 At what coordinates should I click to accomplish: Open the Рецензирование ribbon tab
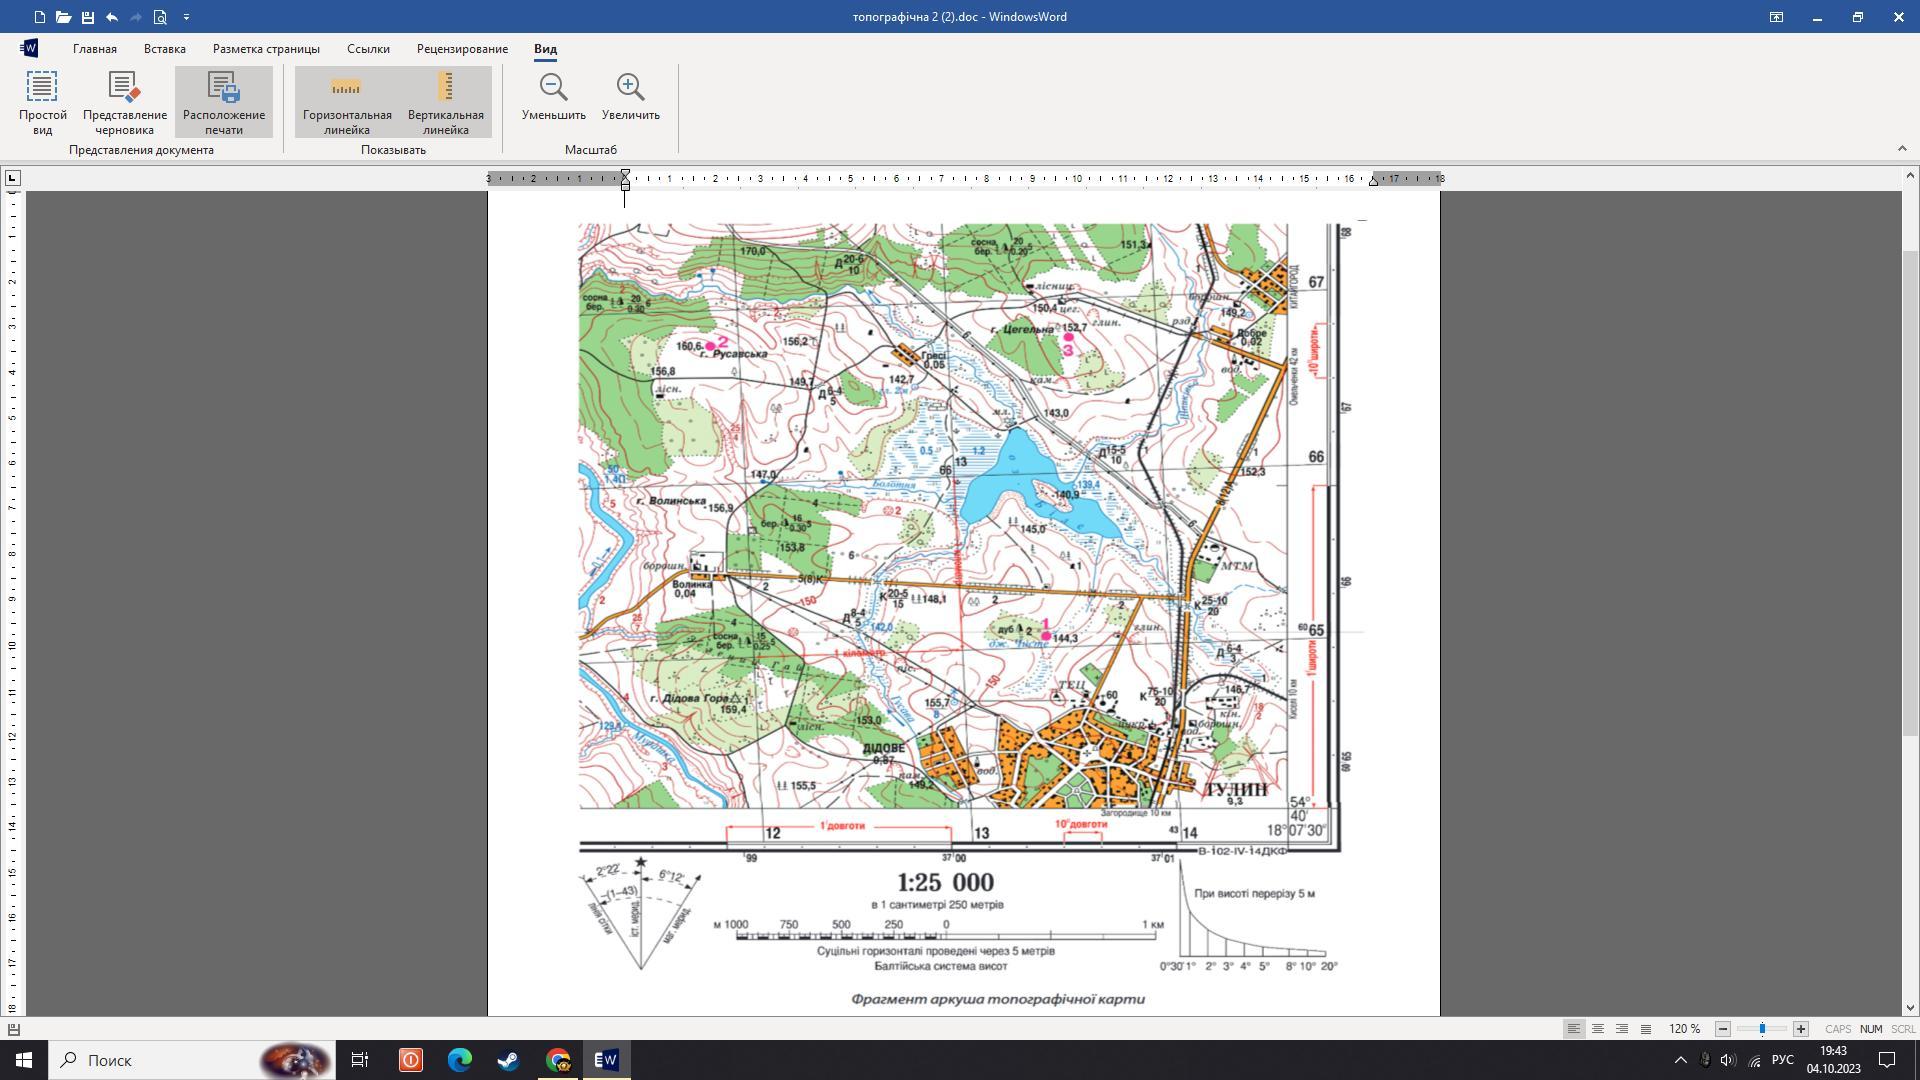click(x=463, y=49)
